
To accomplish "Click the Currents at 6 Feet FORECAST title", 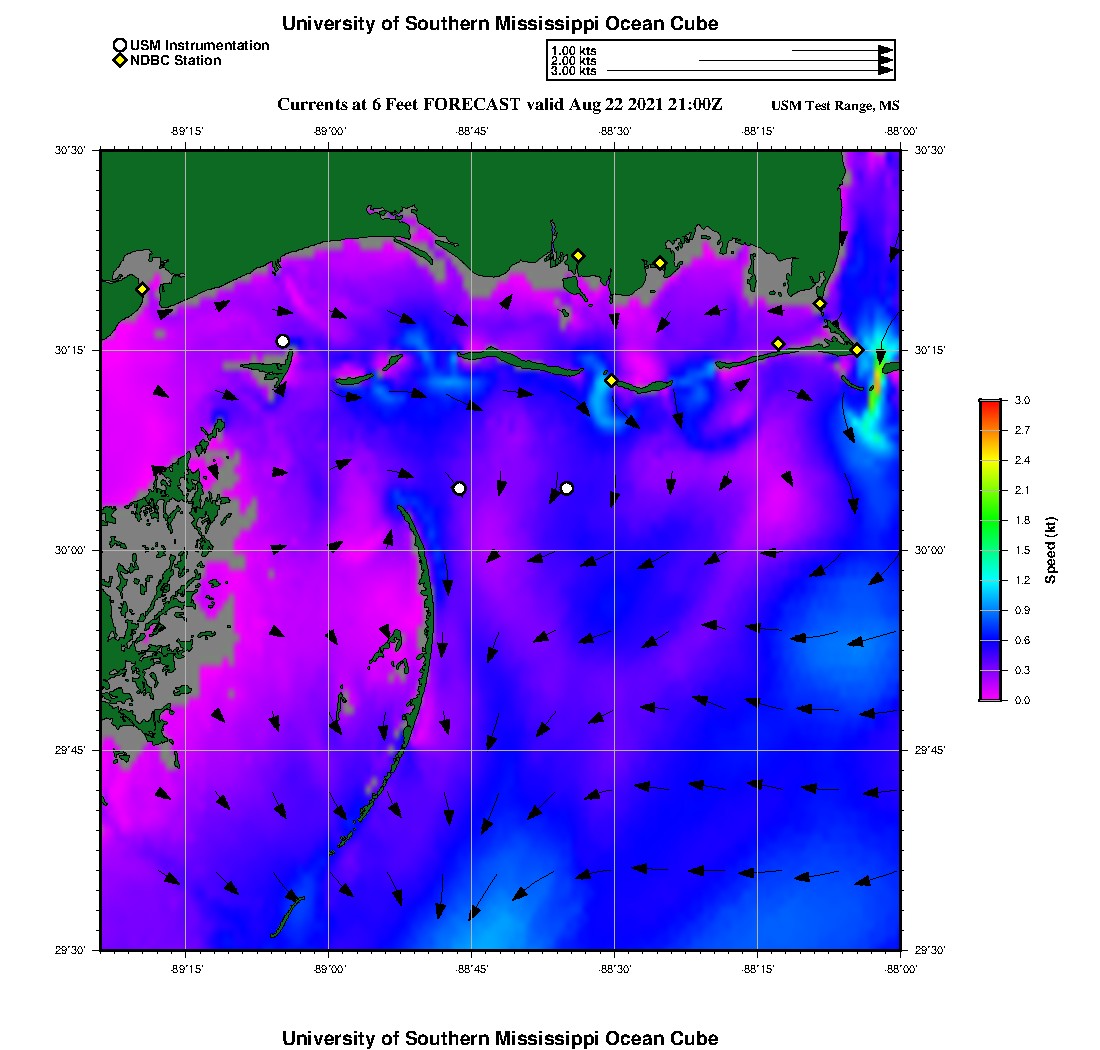I will pos(398,105).
